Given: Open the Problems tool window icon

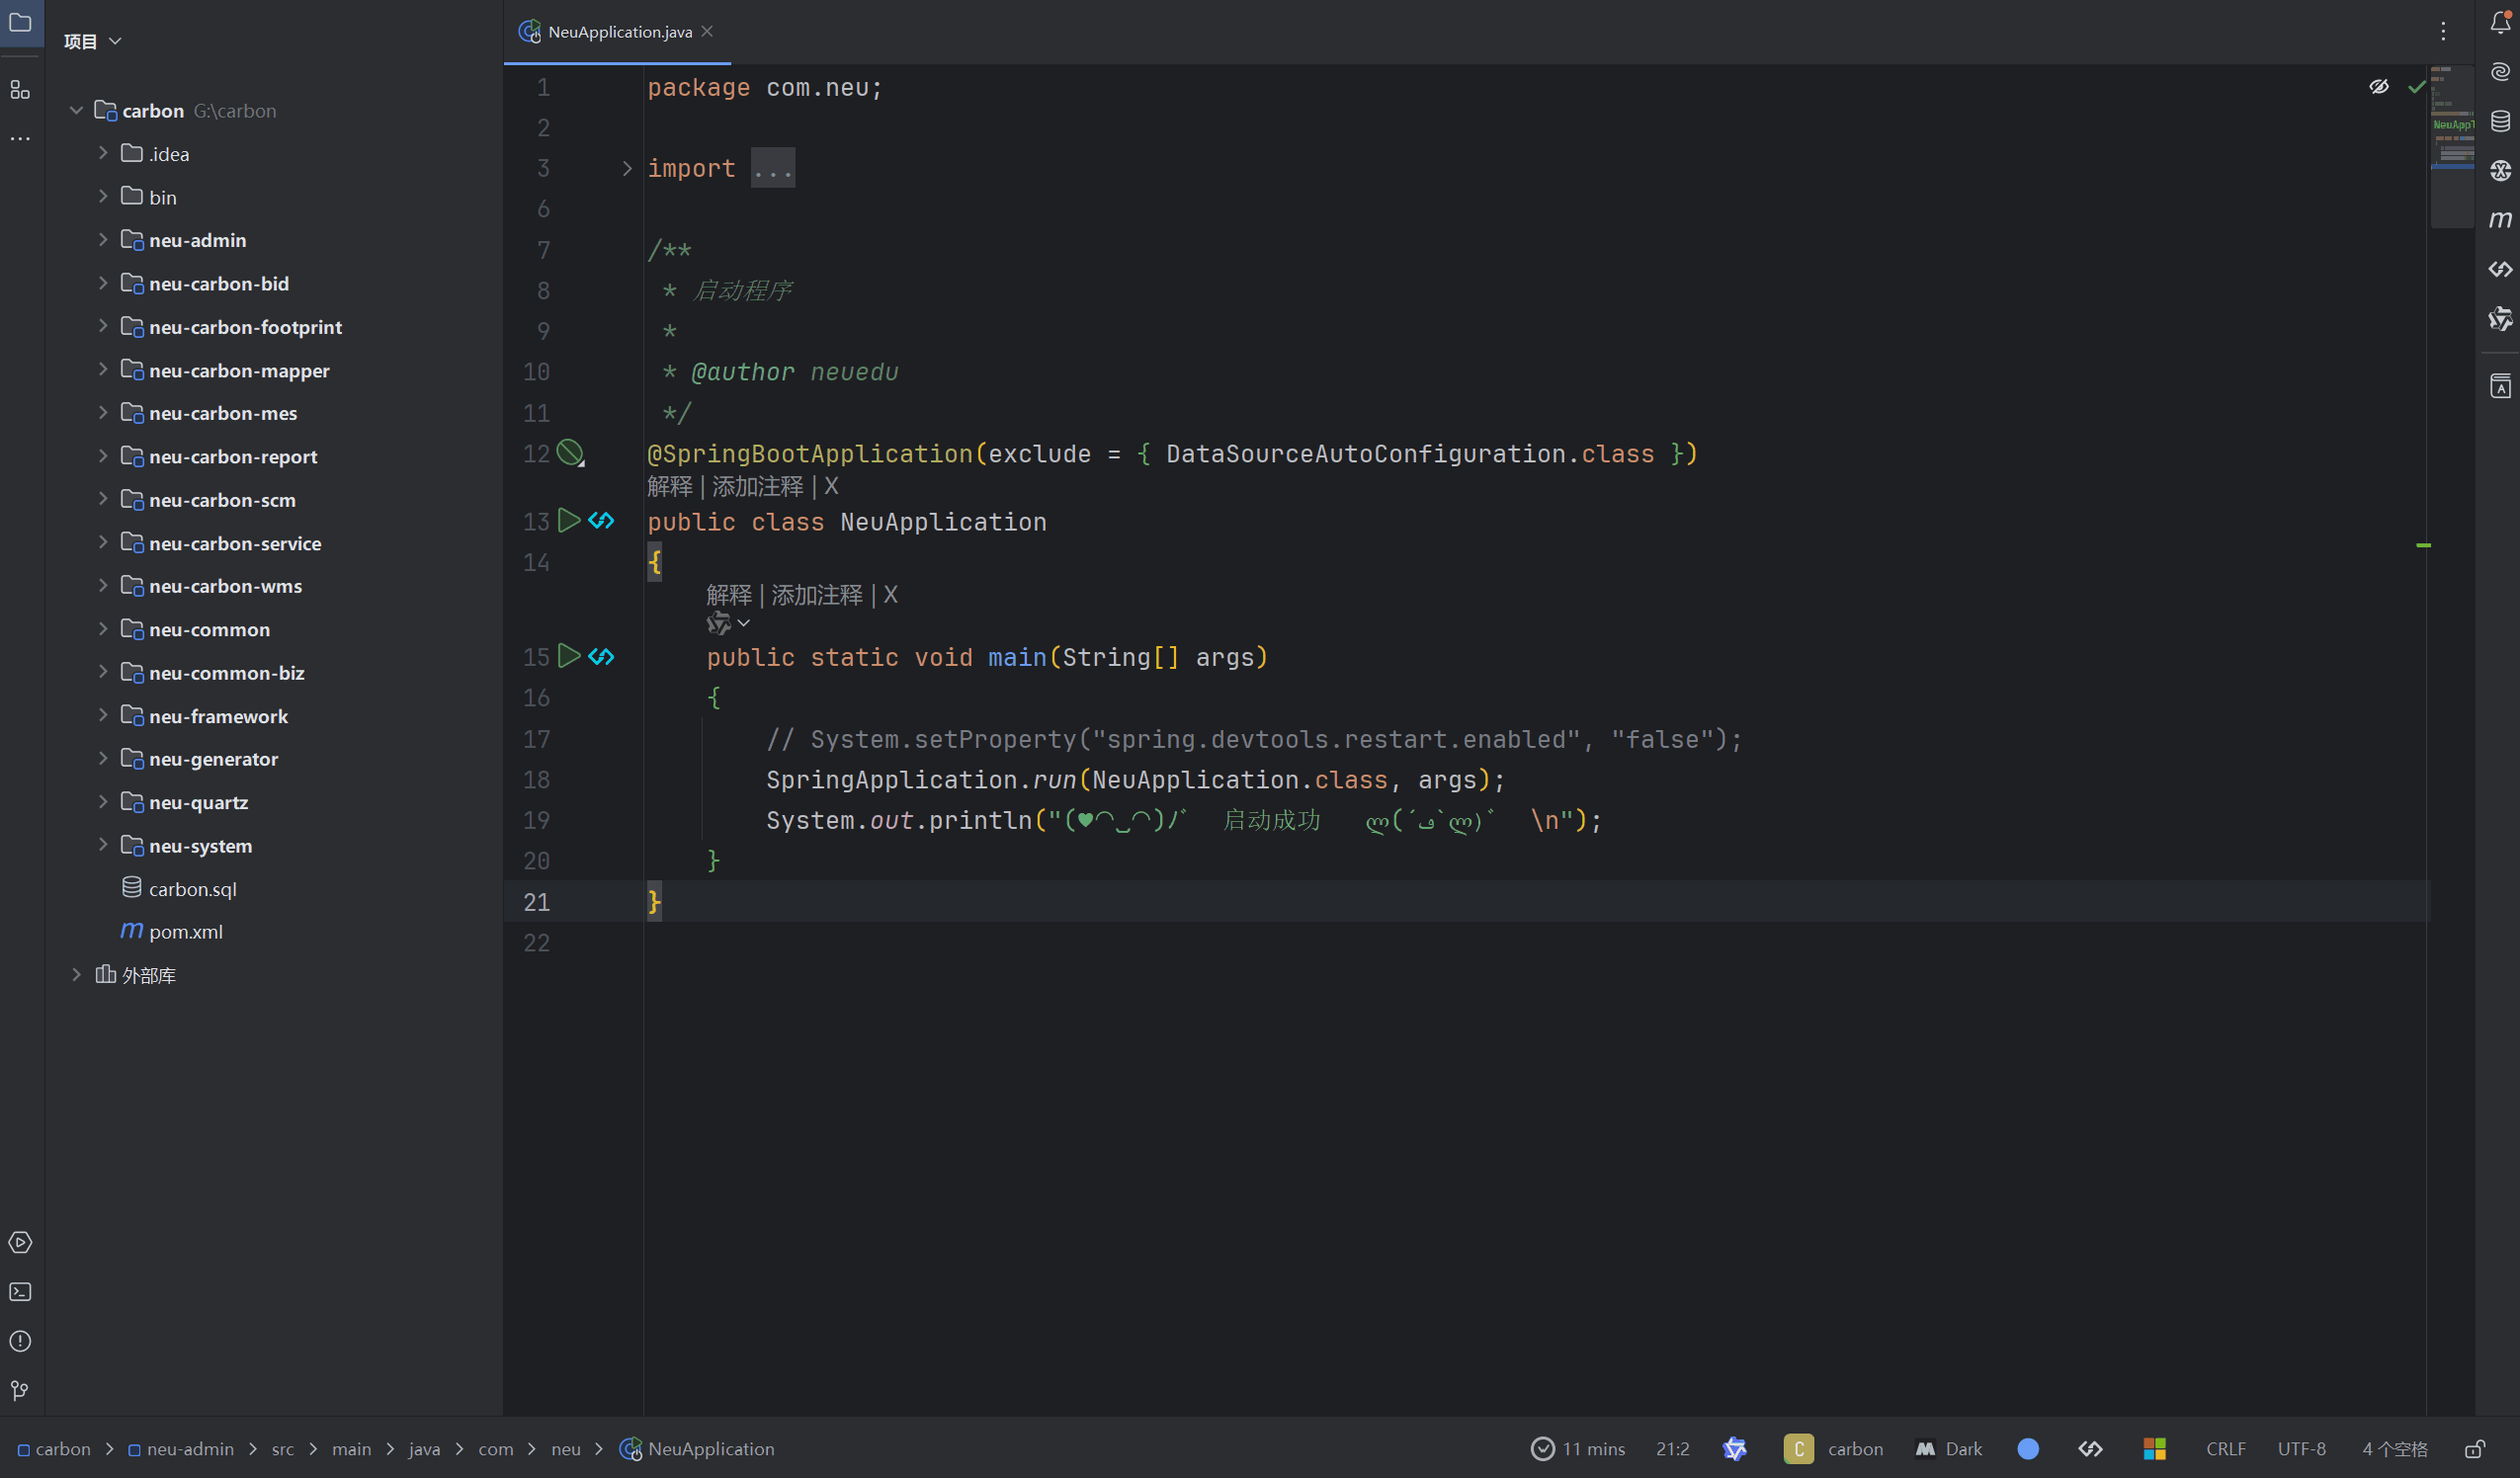Looking at the screenshot, I should pyautogui.click(x=20, y=1341).
